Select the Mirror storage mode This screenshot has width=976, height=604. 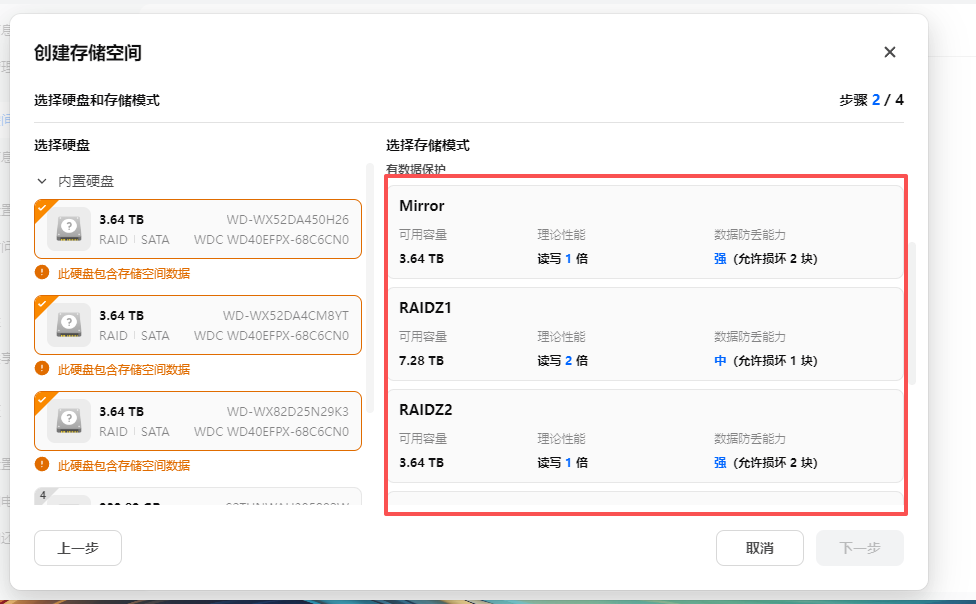coord(645,232)
